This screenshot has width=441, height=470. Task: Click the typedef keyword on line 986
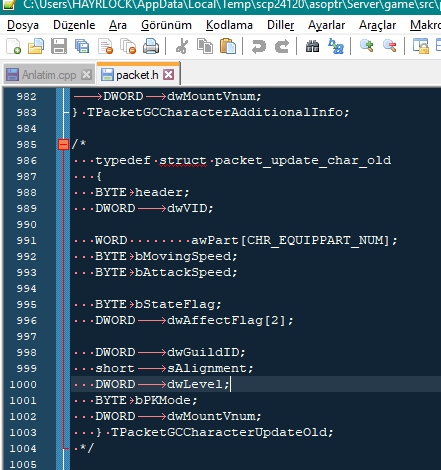123,160
